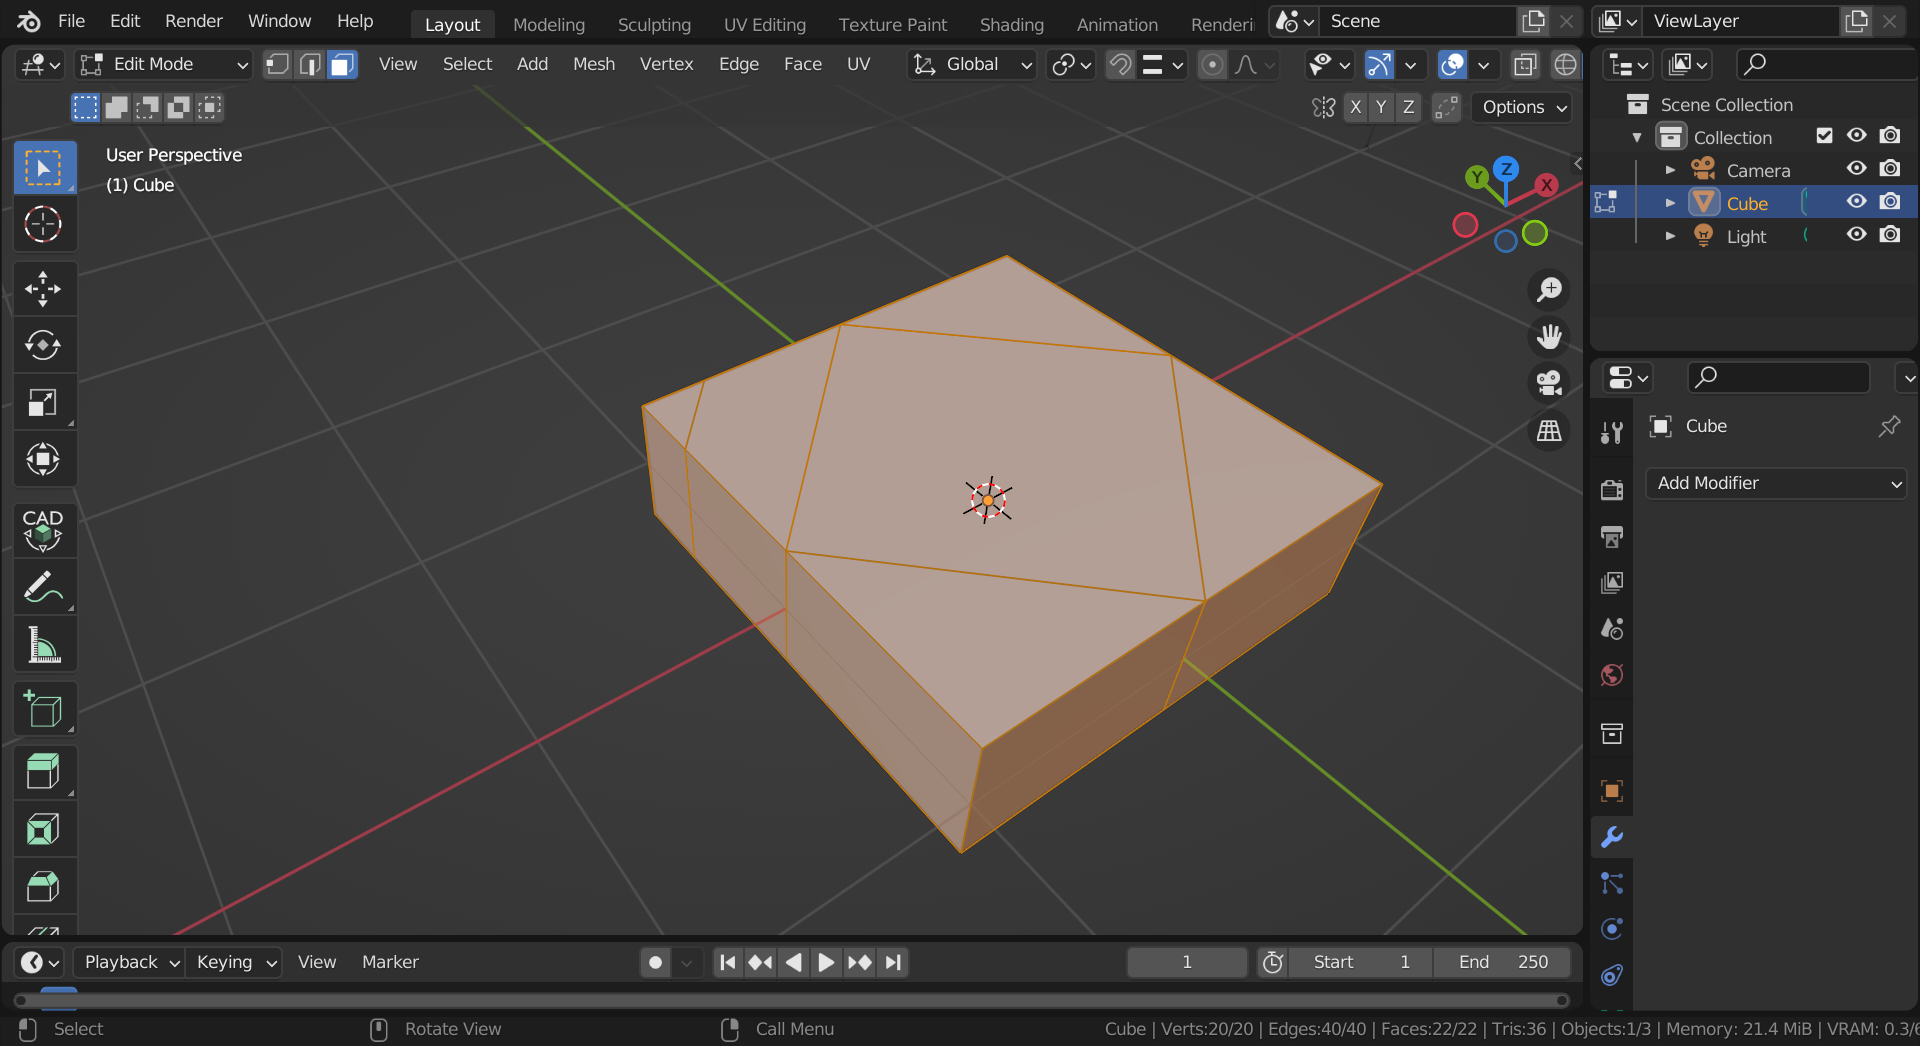Click the pan view hand icon

[1549, 337]
